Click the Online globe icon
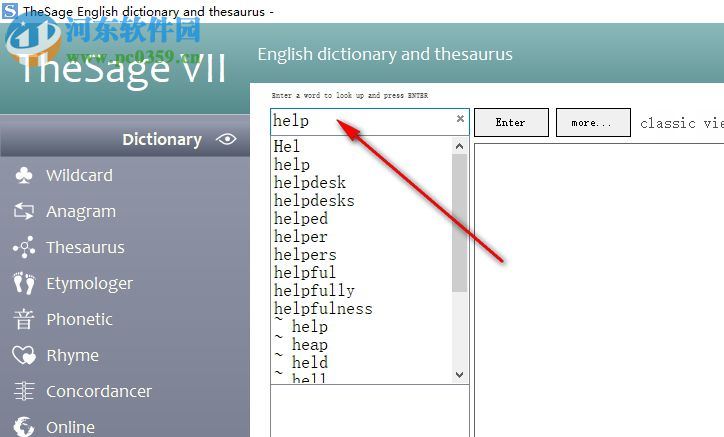 [x=24, y=427]
